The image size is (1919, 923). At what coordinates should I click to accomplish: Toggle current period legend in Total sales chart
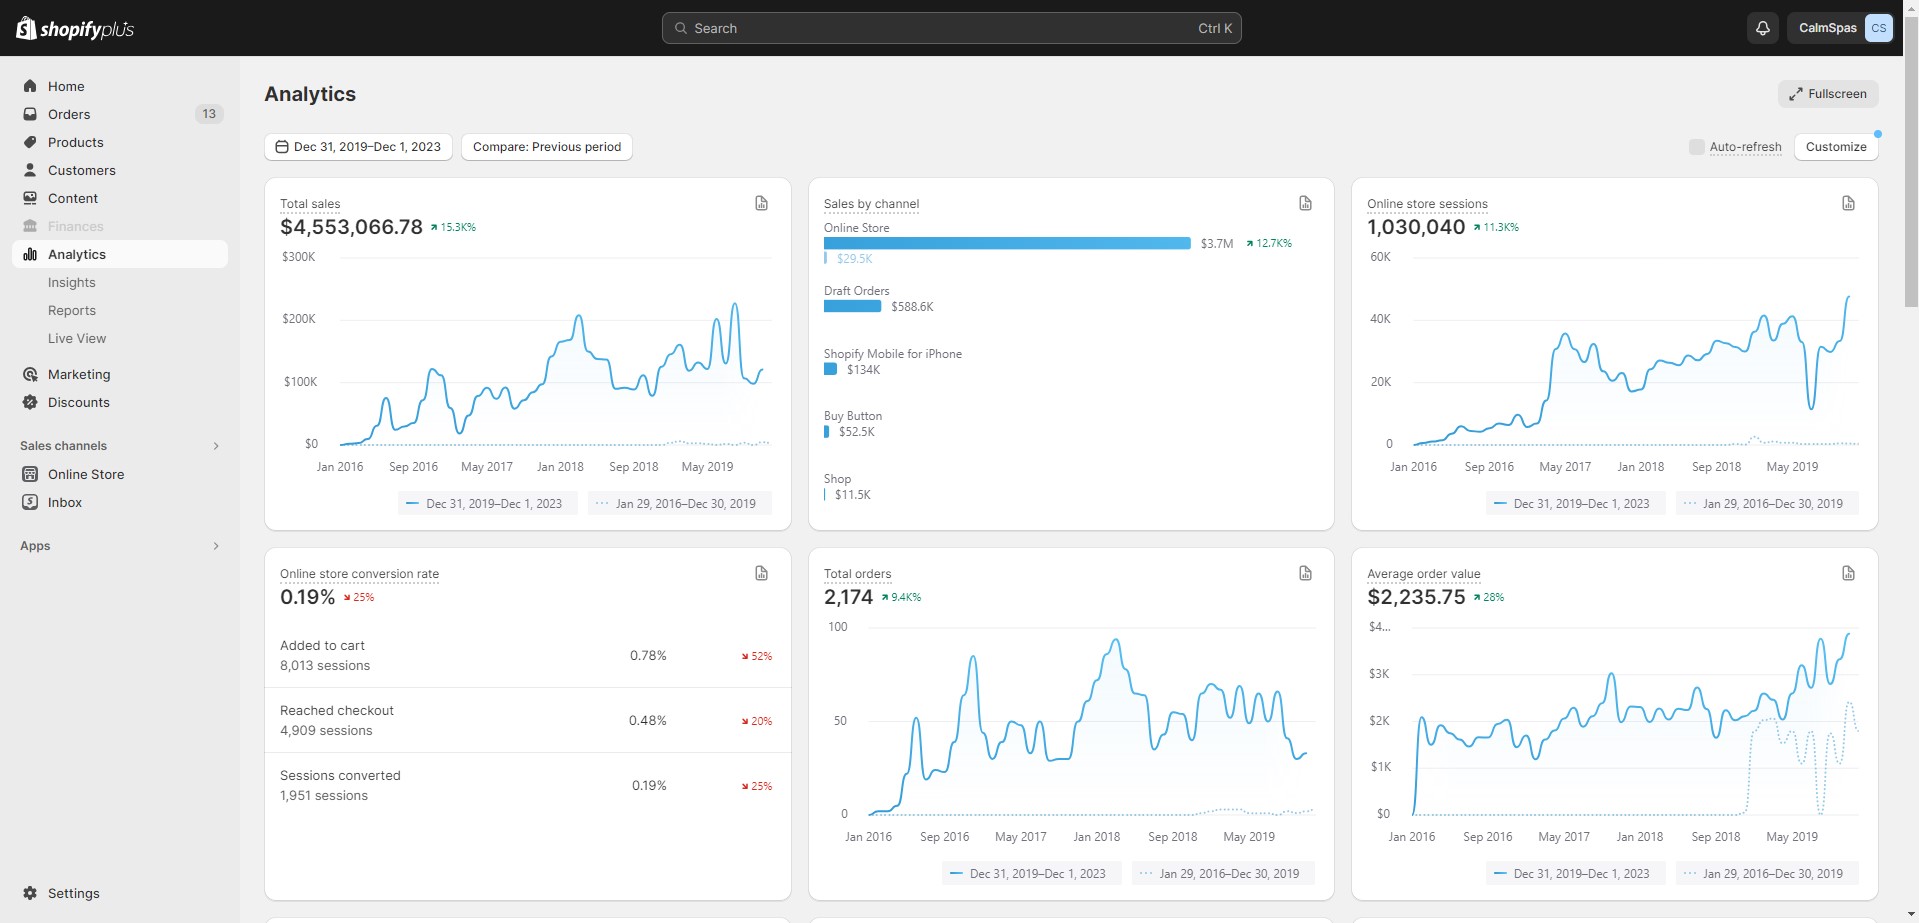(x=485, y=504)
